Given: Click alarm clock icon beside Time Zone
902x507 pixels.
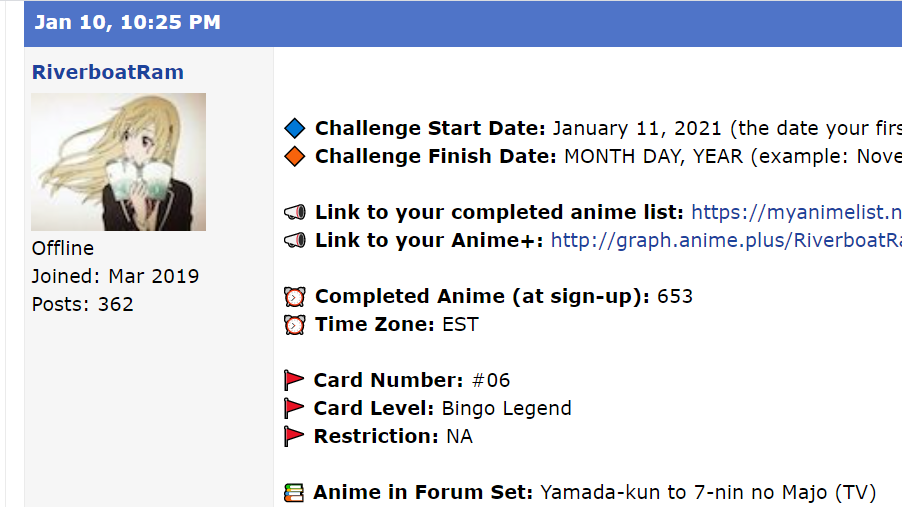Looking at the screenshot, I should pos(294,325).
